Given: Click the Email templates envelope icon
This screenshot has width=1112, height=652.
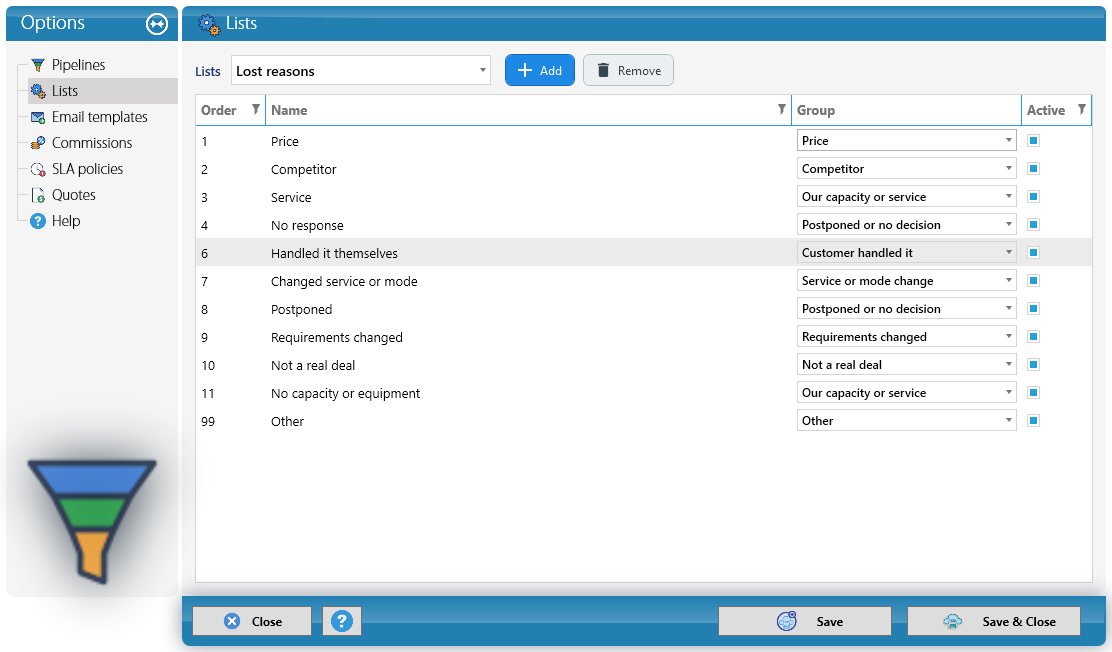Looking at the screenshot, I should (38, 117).
